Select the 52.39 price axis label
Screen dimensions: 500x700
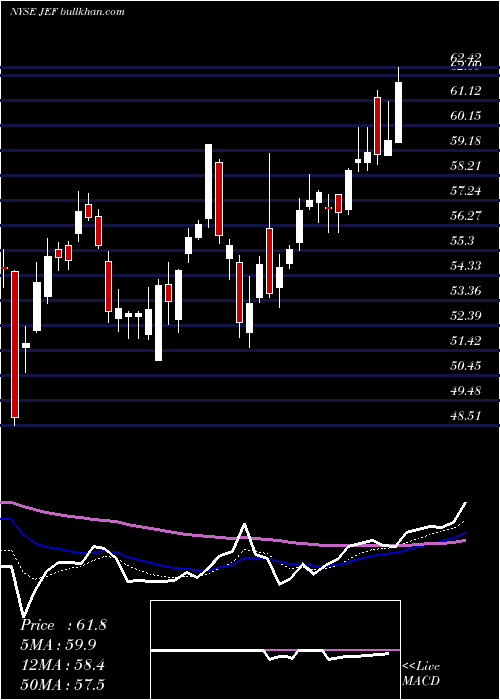click(x=466, y=316)
